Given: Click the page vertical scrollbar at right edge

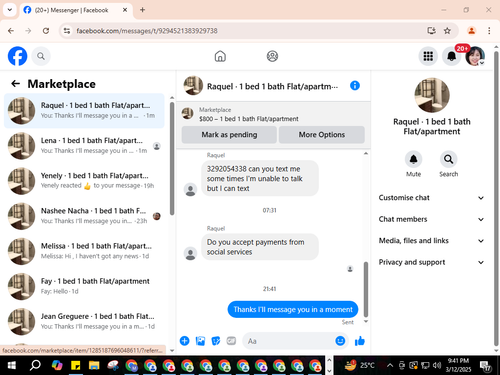Looking at the screenshot, I should pos(496,198).
